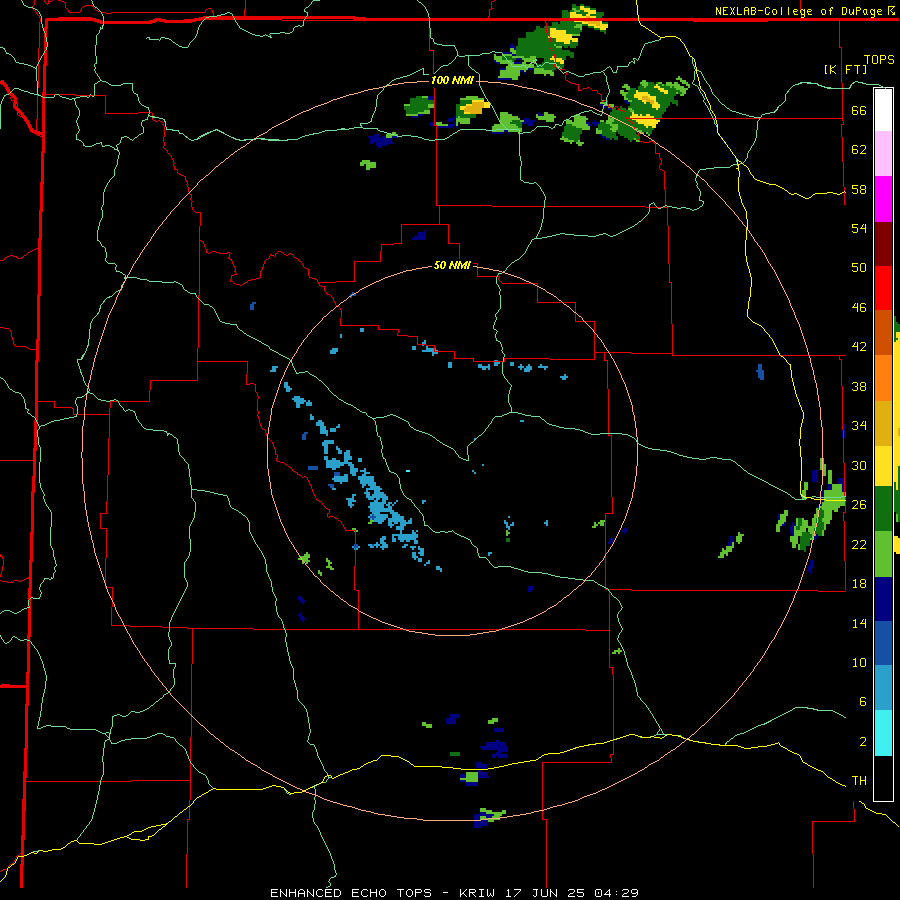Image resolution: width=900 pixels, height=900 pixels.
Task: Click the 18 legend value
Action: coord(859,584)
